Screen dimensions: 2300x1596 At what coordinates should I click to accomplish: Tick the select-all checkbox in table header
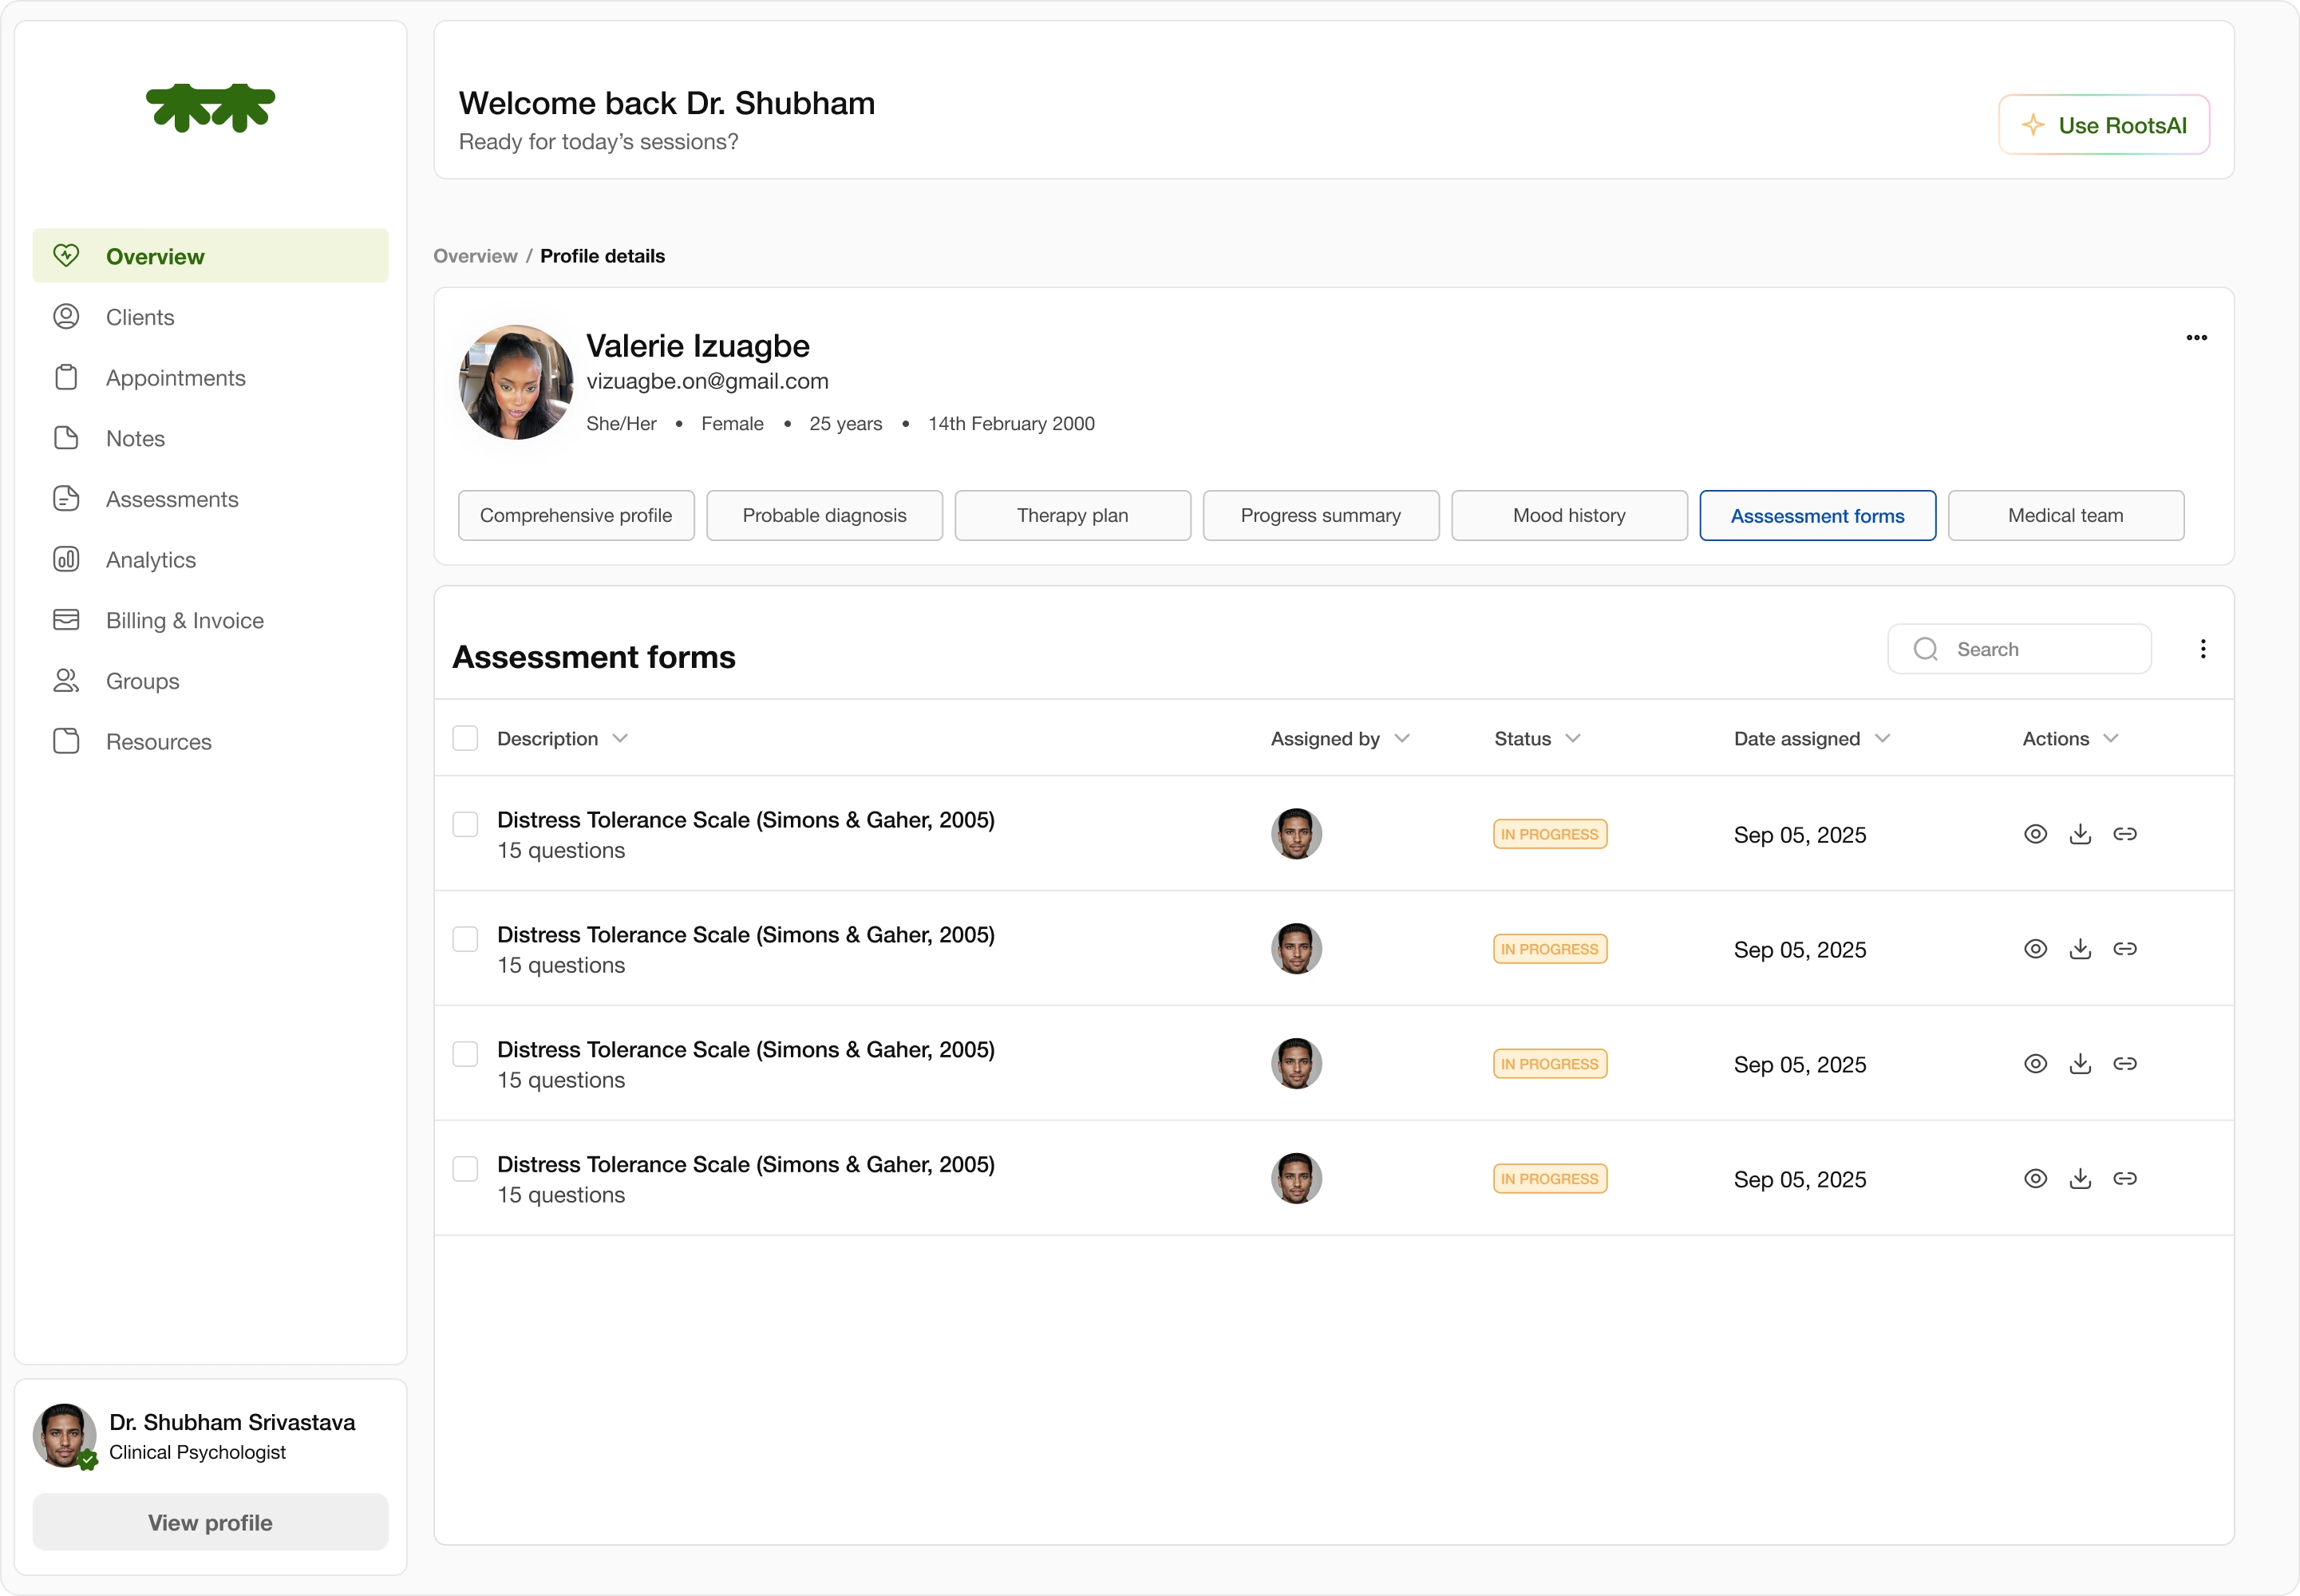tap(465, 738)
